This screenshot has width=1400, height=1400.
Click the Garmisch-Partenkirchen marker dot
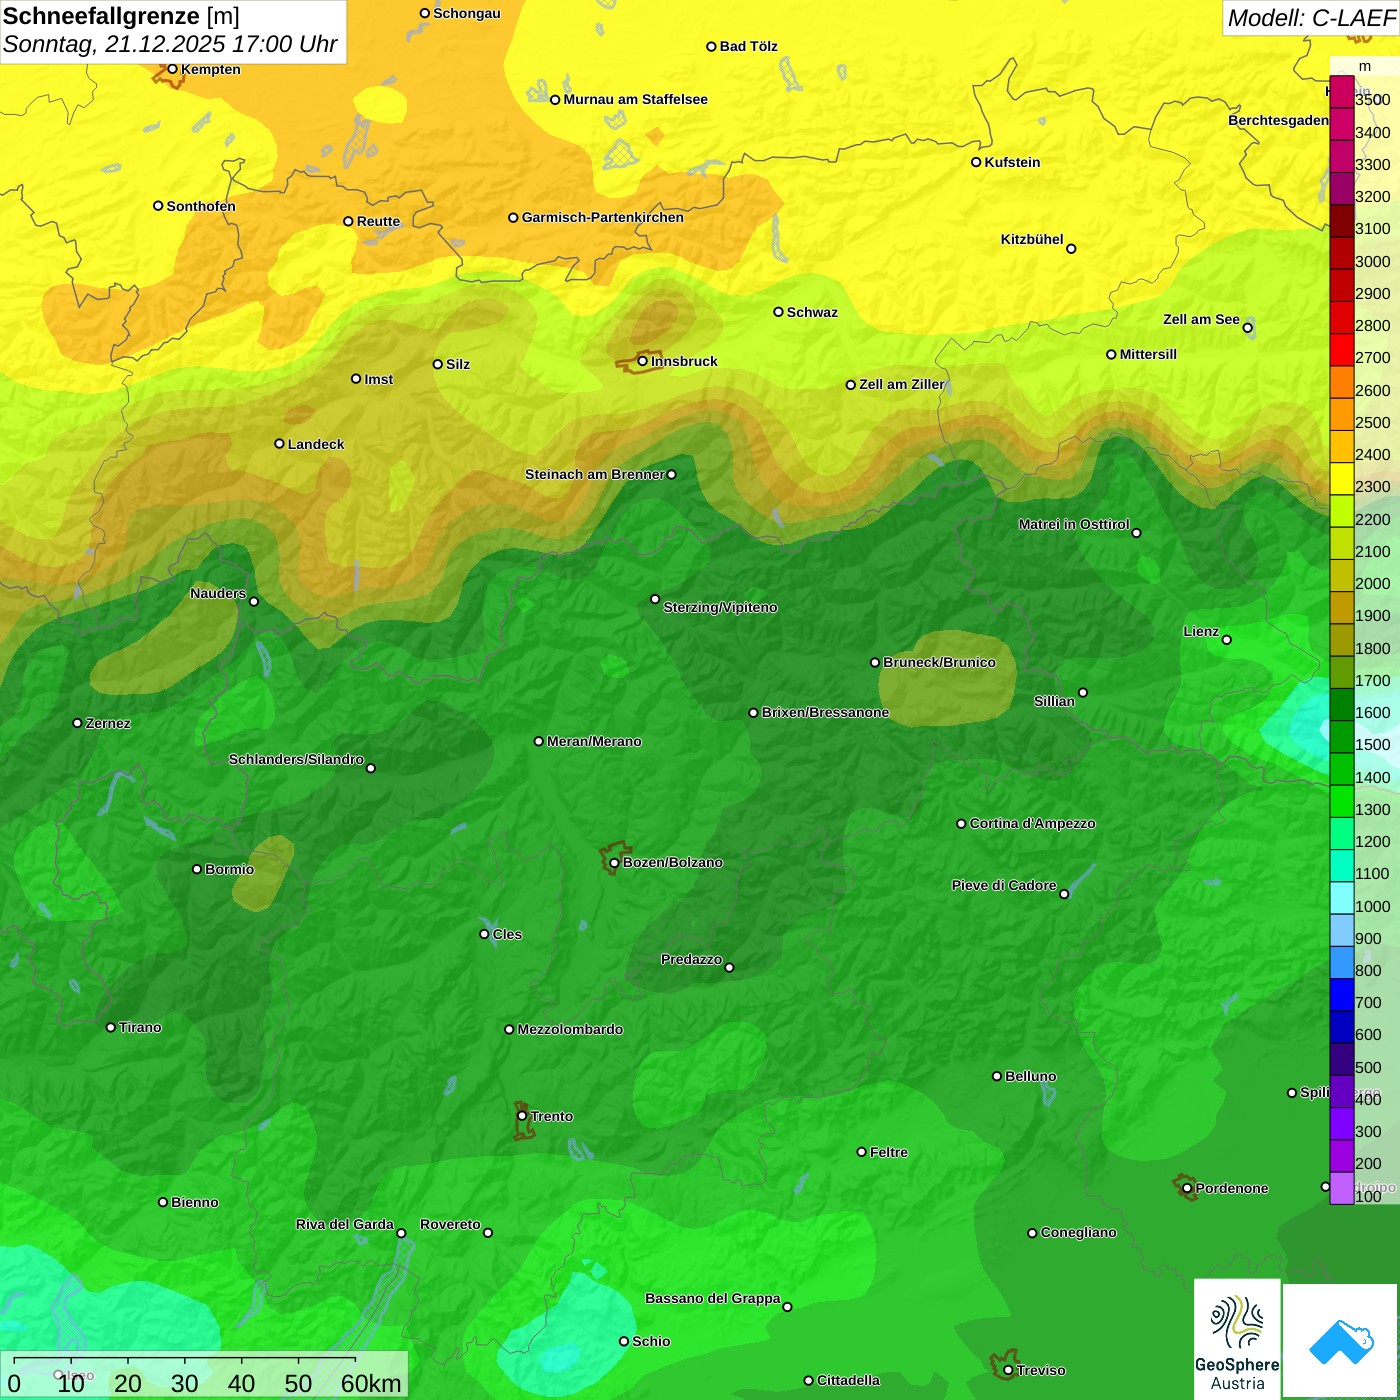(x=513, y=217)
